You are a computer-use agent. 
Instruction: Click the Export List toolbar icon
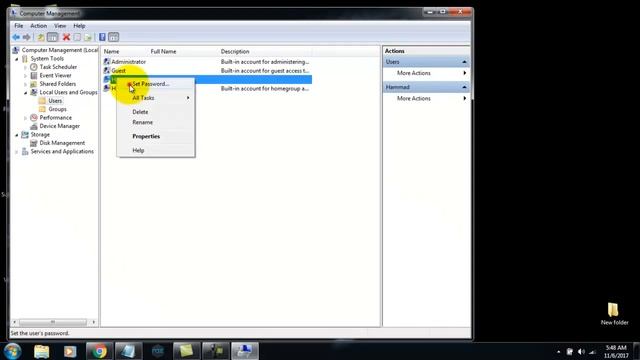pyautogui.click(x=88, y=38)
